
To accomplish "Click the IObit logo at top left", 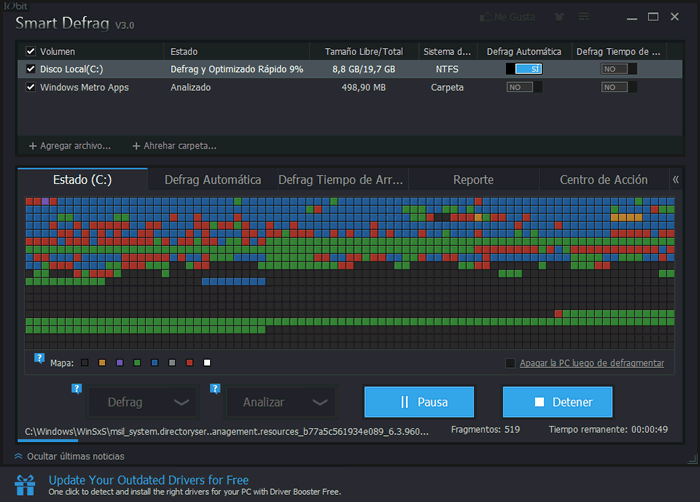I will (x=16, y=6).
